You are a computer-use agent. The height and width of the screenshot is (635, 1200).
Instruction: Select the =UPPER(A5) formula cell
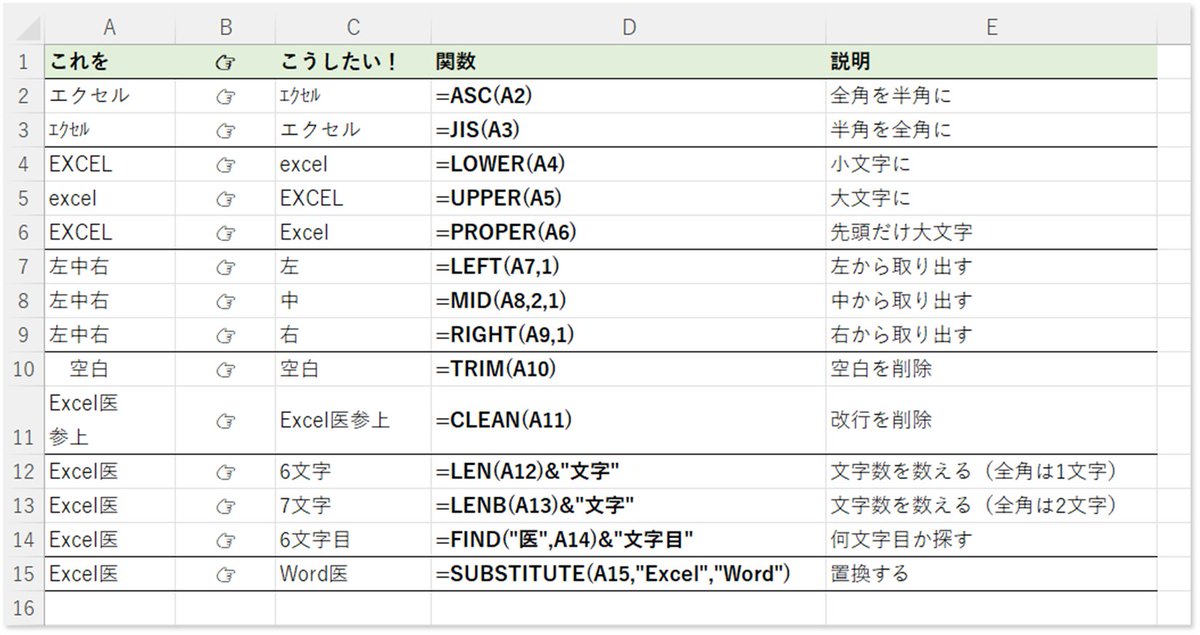(x=628, y=198)
